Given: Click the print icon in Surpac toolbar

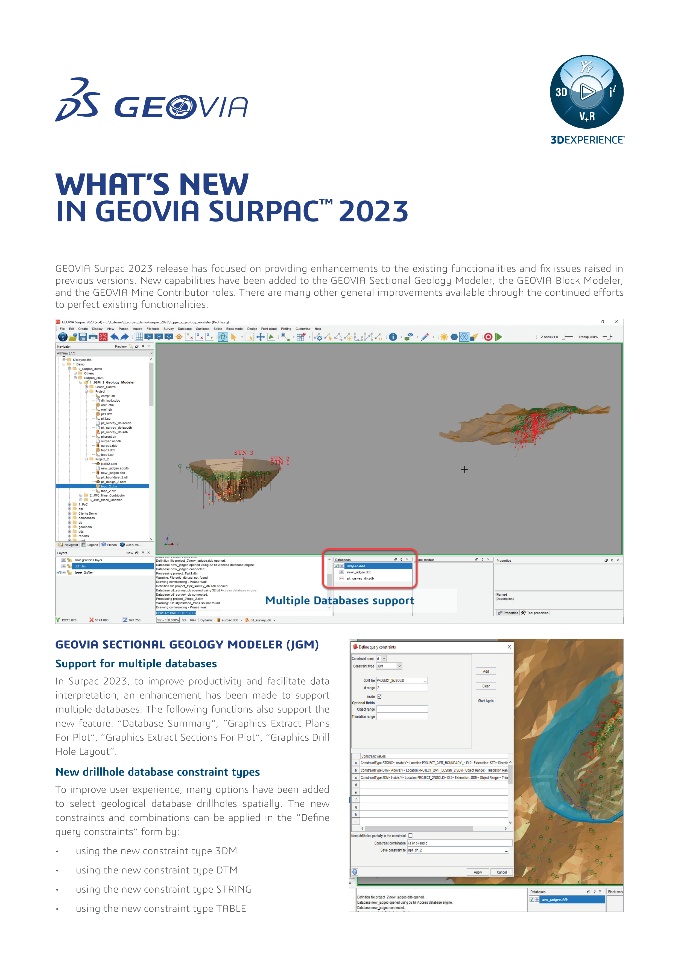Looking at the screenshot, I should (93, 337).
